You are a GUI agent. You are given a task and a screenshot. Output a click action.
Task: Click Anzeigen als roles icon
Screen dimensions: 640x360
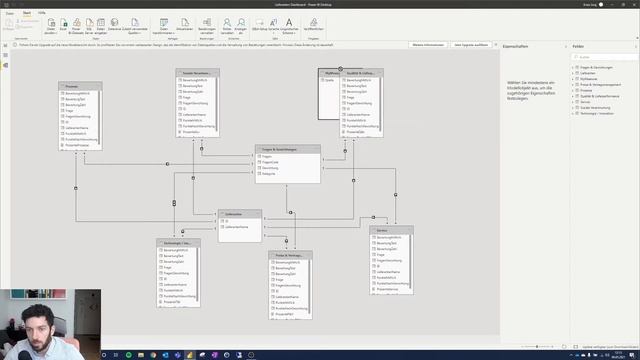click(x=241, y=25)
